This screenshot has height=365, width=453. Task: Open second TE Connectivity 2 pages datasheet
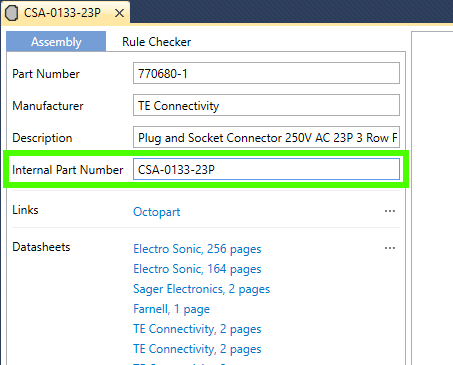(x=197, y=349)
